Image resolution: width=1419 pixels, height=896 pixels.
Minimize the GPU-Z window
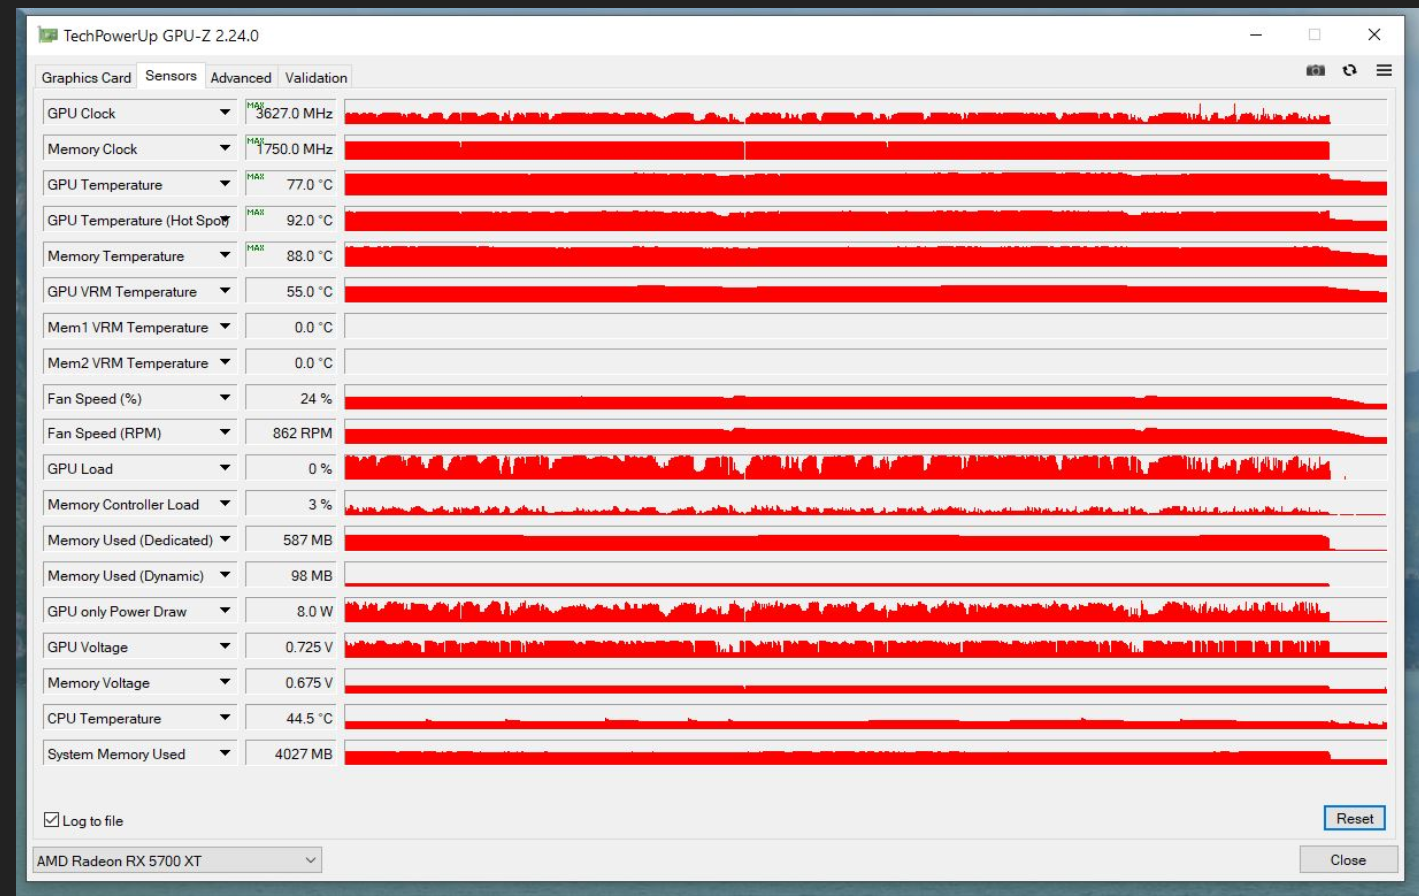[1256, 35]
